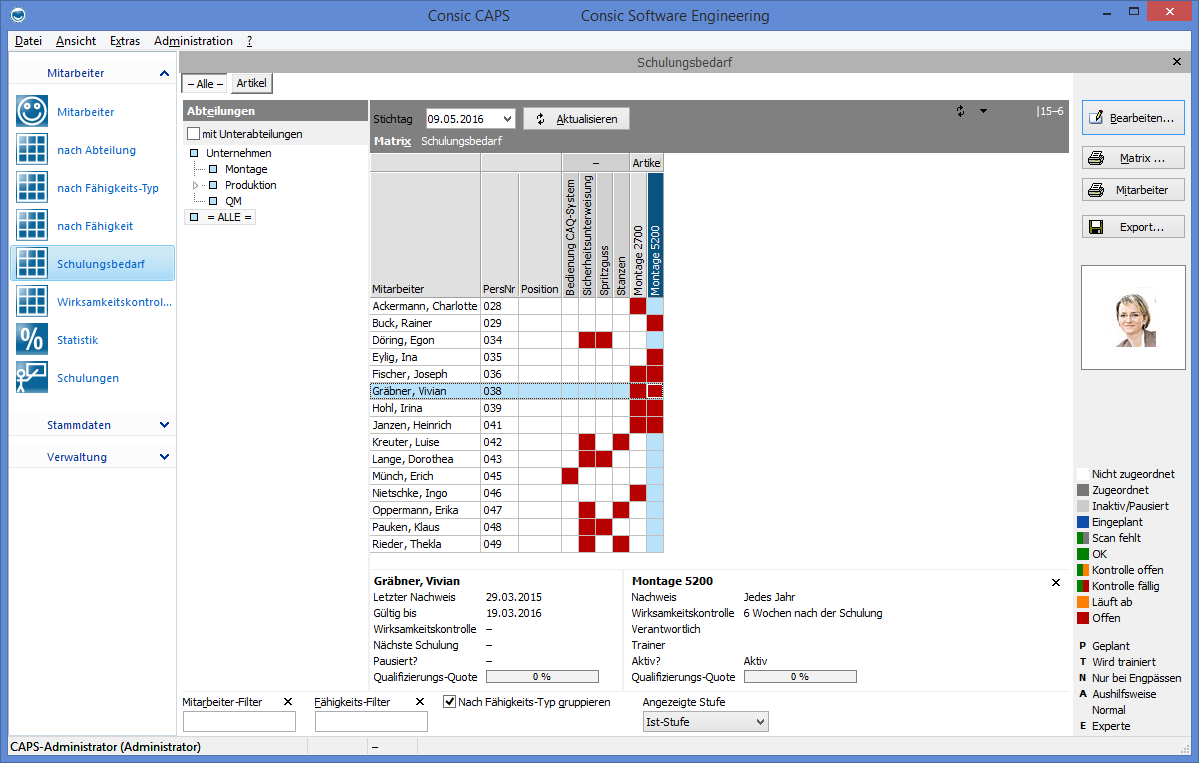Open the Angezeigte Stufe combo box

tap(705, 722)
